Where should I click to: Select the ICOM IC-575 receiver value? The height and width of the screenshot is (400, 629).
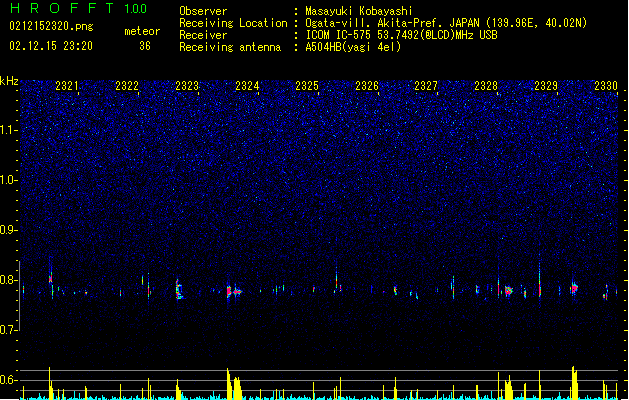(x=401, y=35)
